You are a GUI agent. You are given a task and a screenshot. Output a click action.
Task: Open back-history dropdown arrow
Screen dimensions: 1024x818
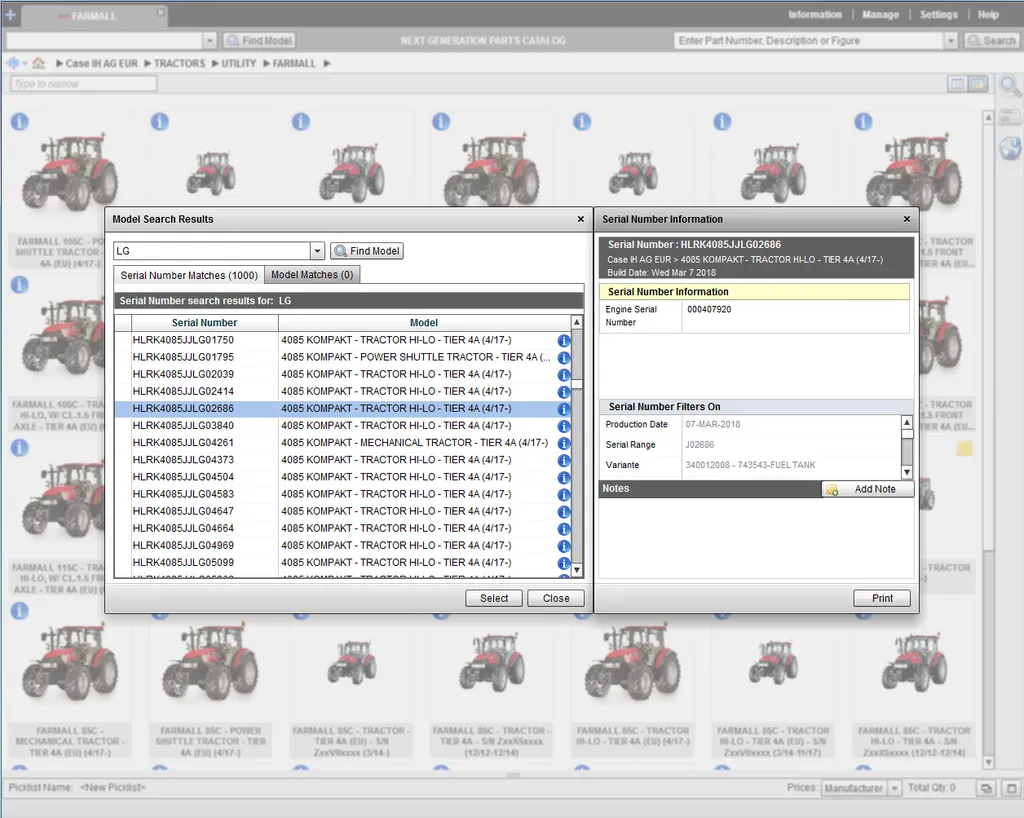coord(25,63)
